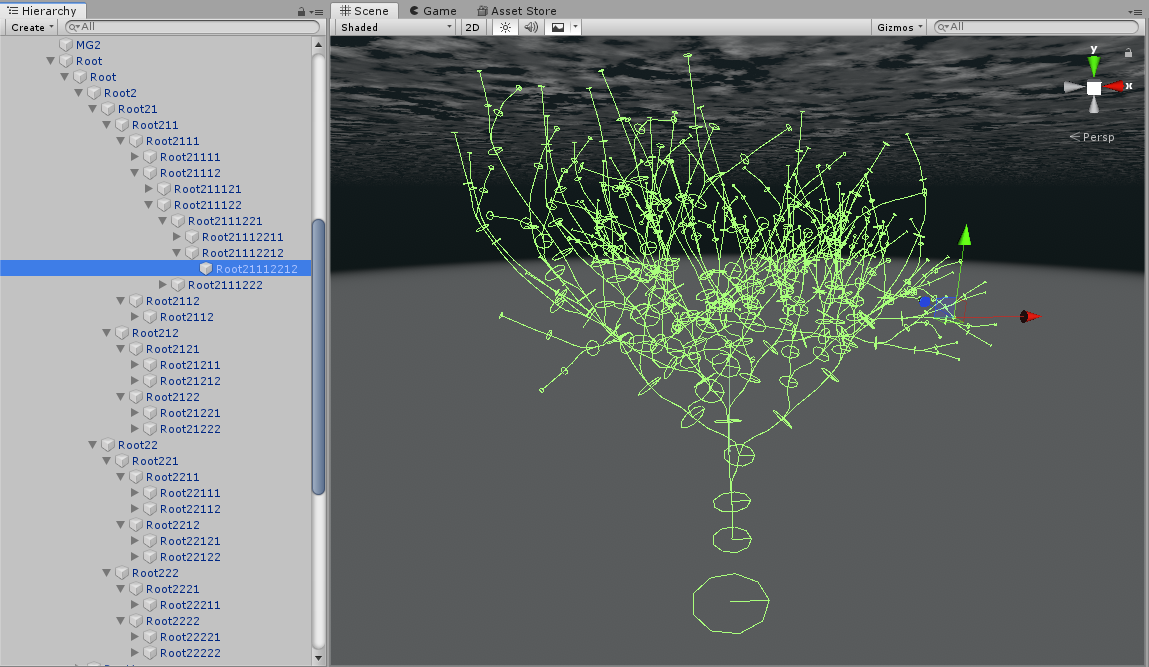Click cube icon beside Root2122
This screenshot has width=1149, height=667.
coord(136,397)
